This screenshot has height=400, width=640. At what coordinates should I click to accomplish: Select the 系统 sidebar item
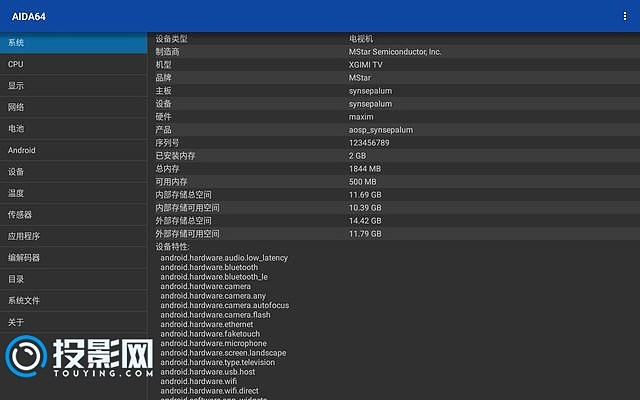73,43
